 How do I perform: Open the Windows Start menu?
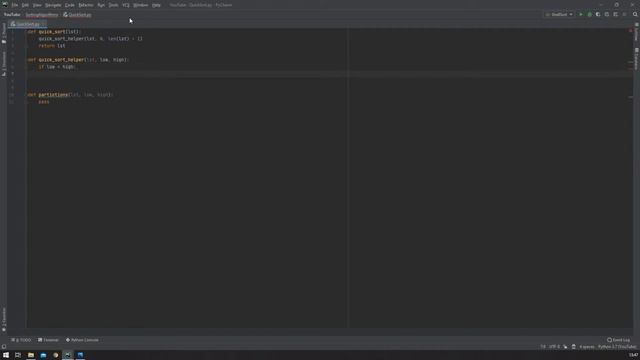coord(6,355)
